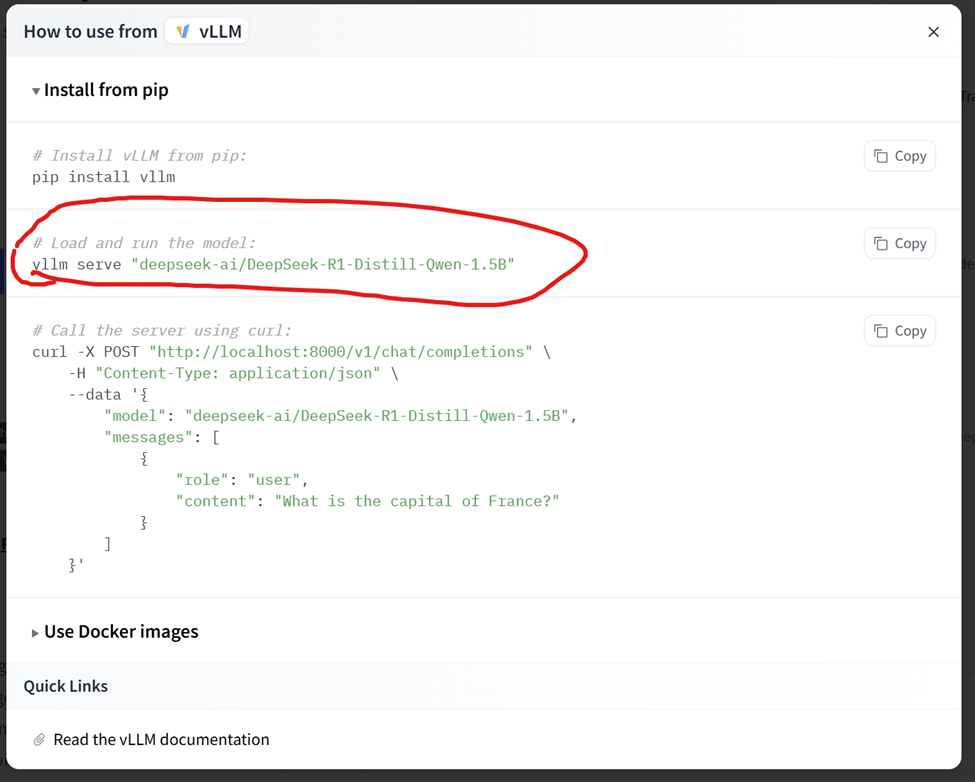Close the How to use dialog
The height and width of the screenshot is (782, 975).
coord(933,32)
